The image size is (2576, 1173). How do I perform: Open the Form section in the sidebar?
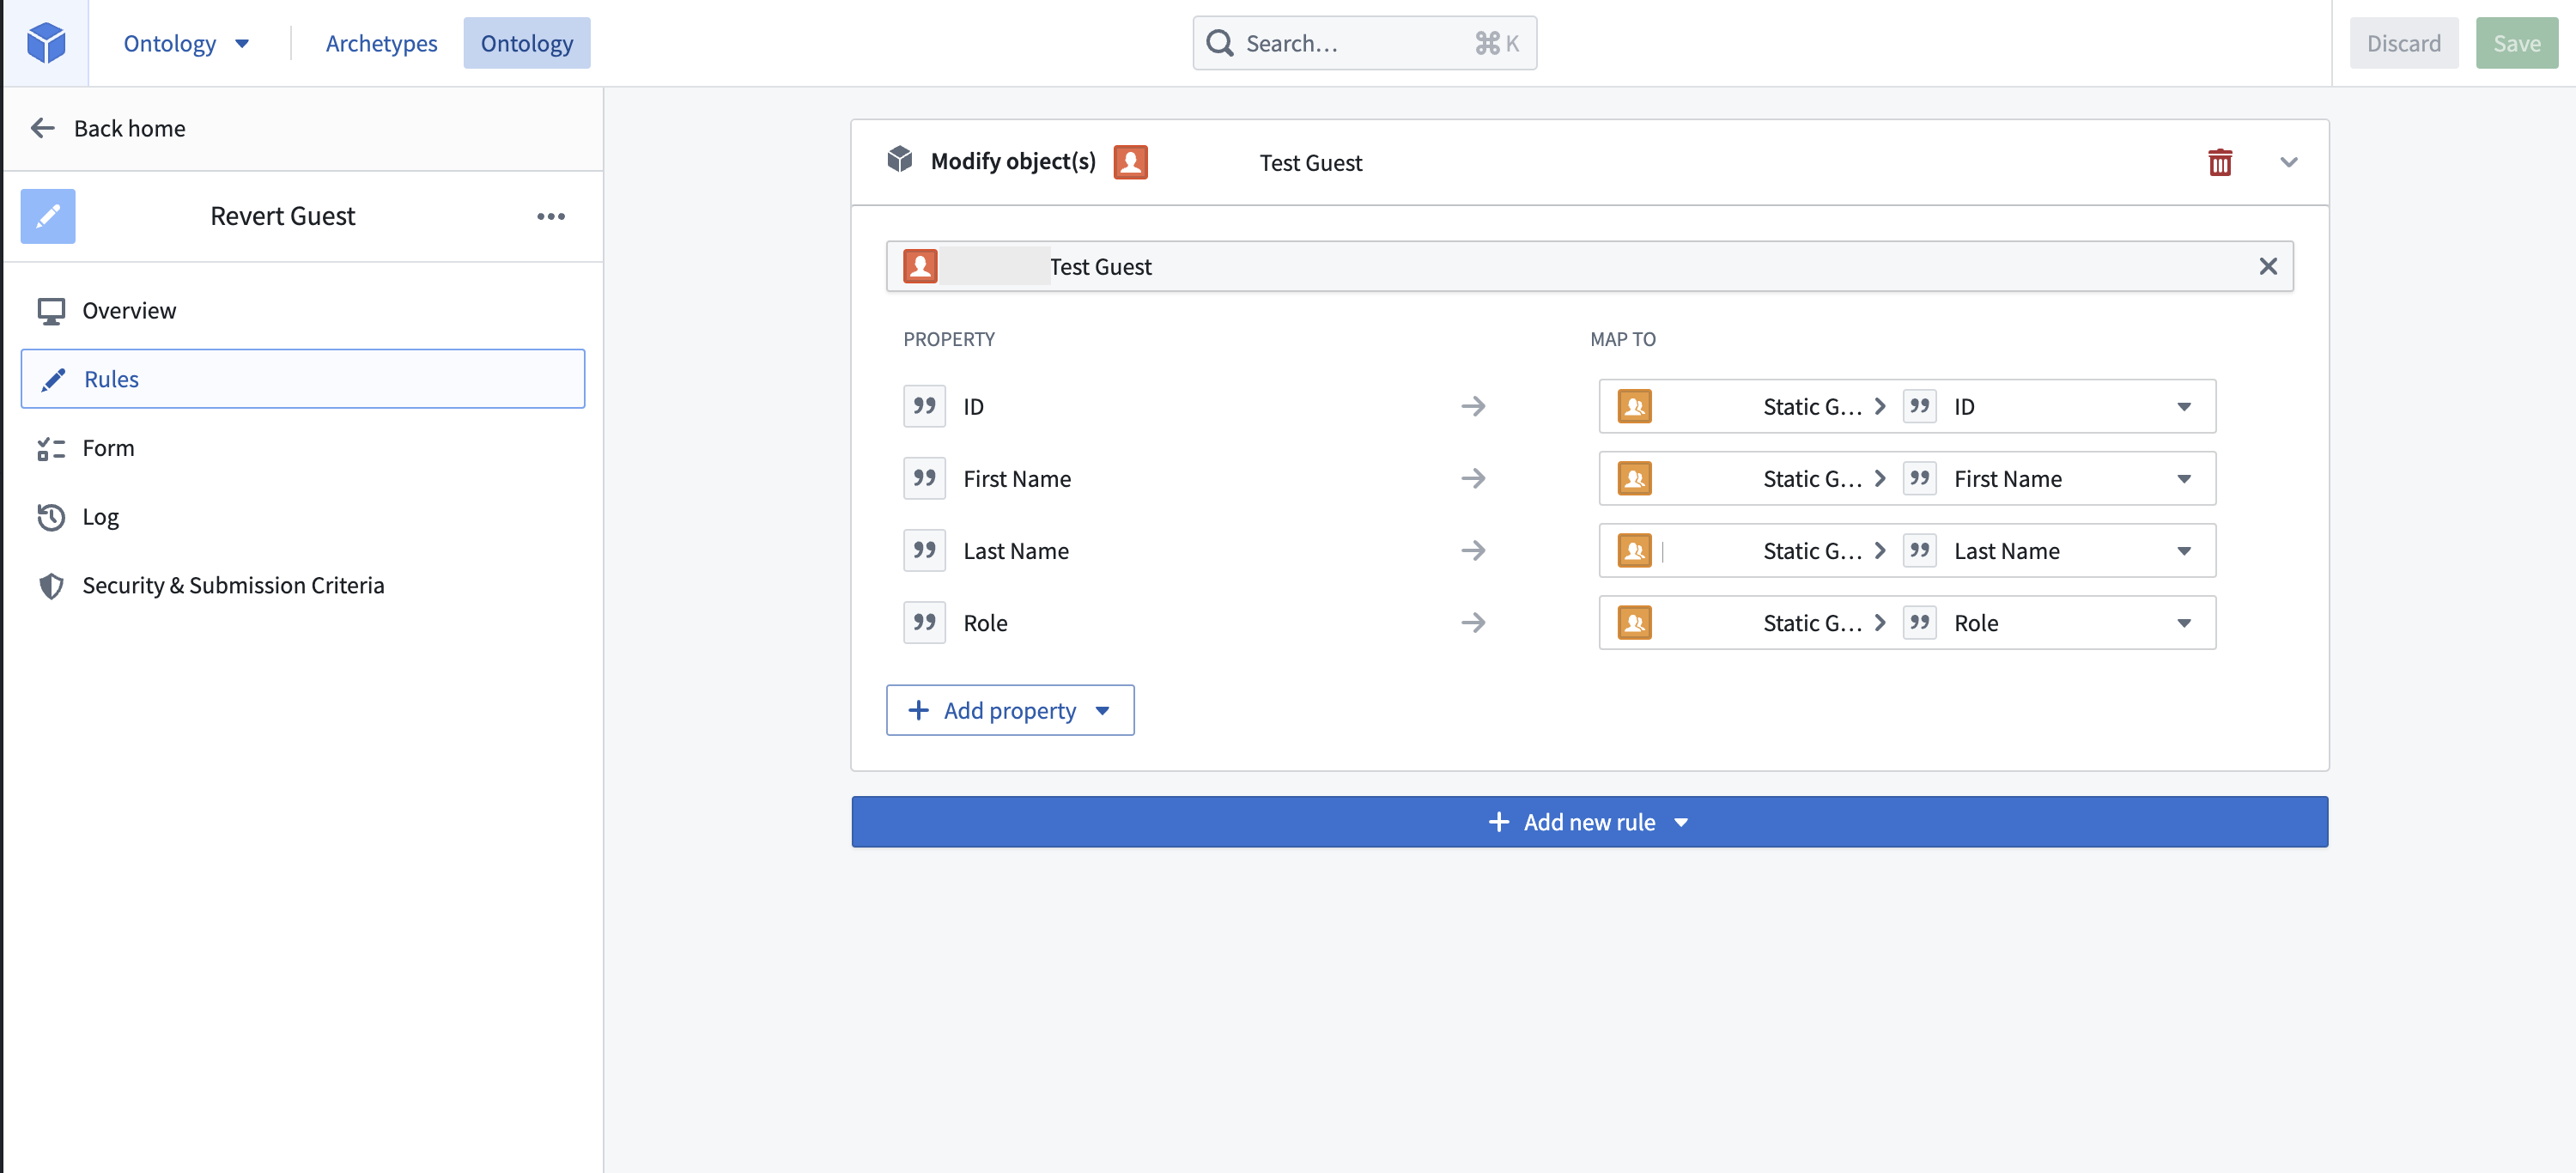coord(108,448)
